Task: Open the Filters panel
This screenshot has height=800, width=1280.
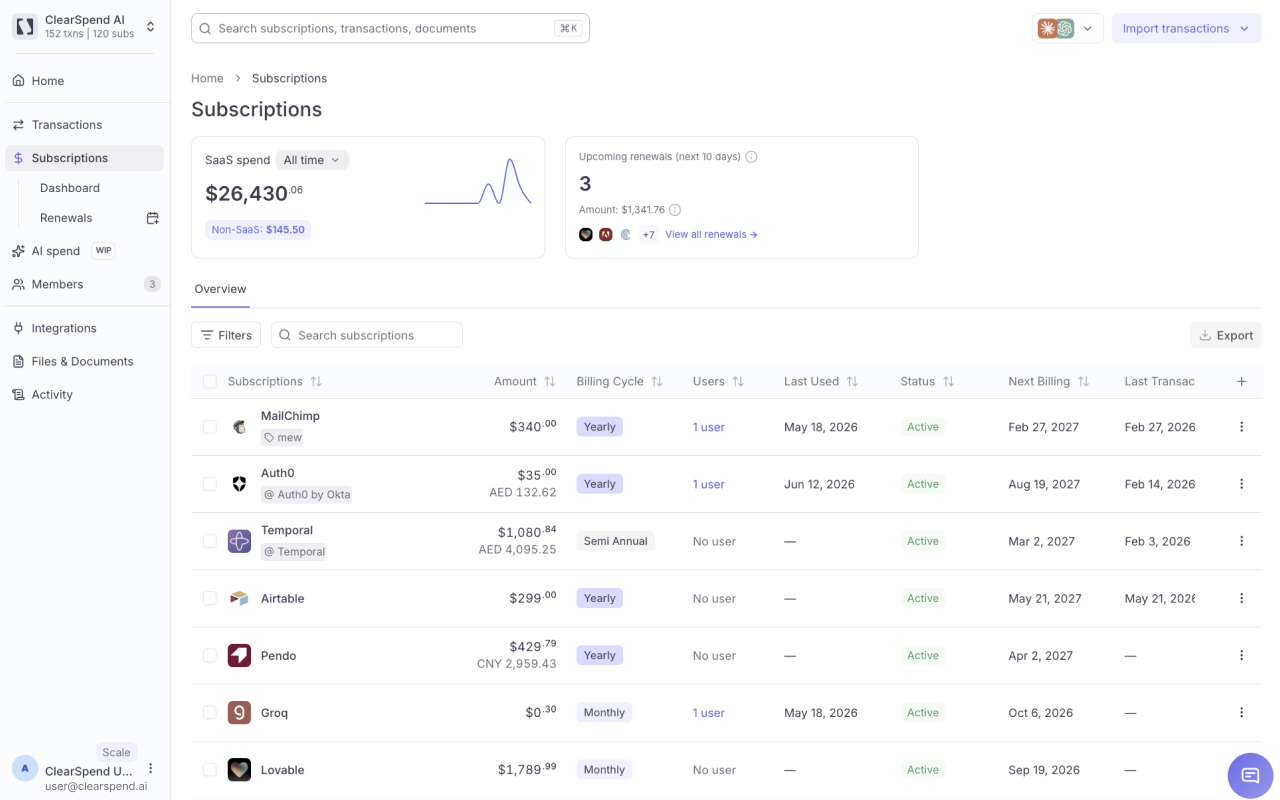Action: pyautogui.click(x=226, y=335)
